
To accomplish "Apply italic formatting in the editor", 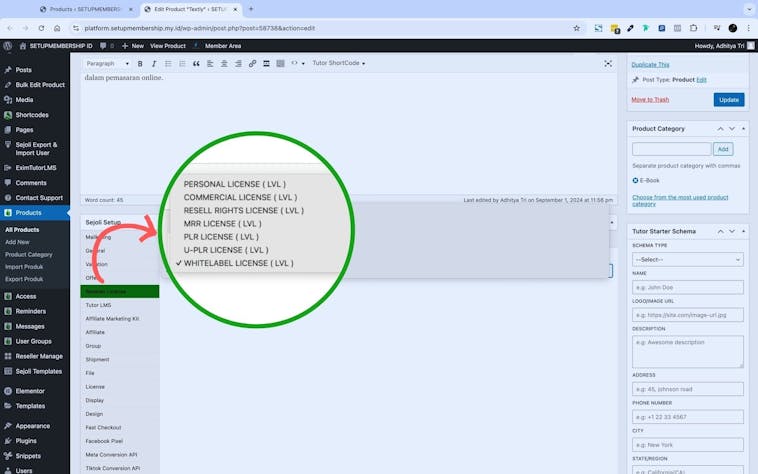I will pyautogui.click(x=154, y=63).
